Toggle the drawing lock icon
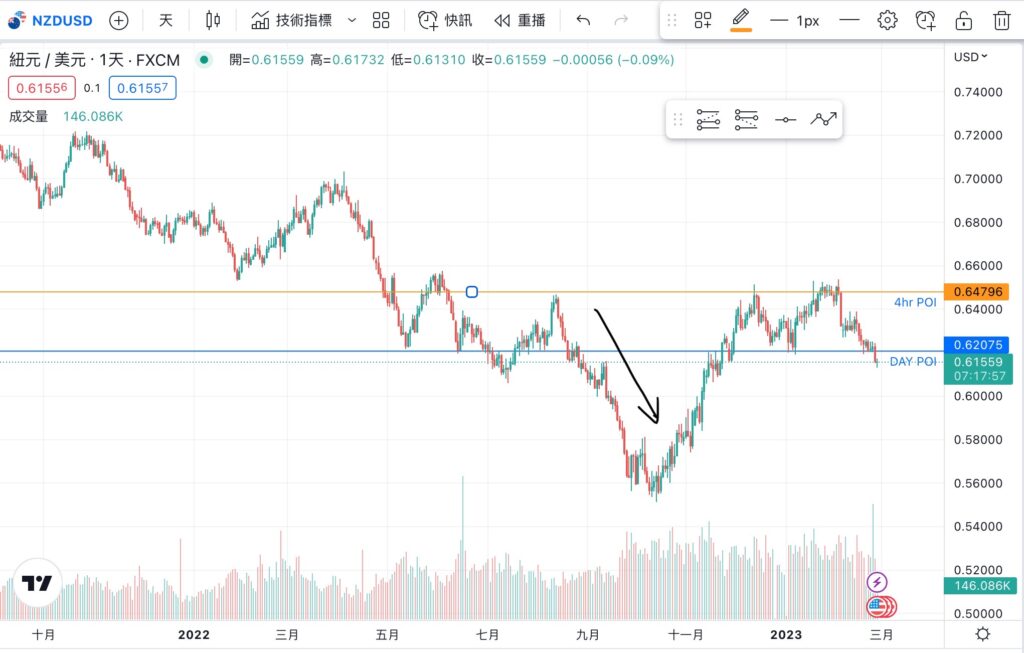 (963, 20)
